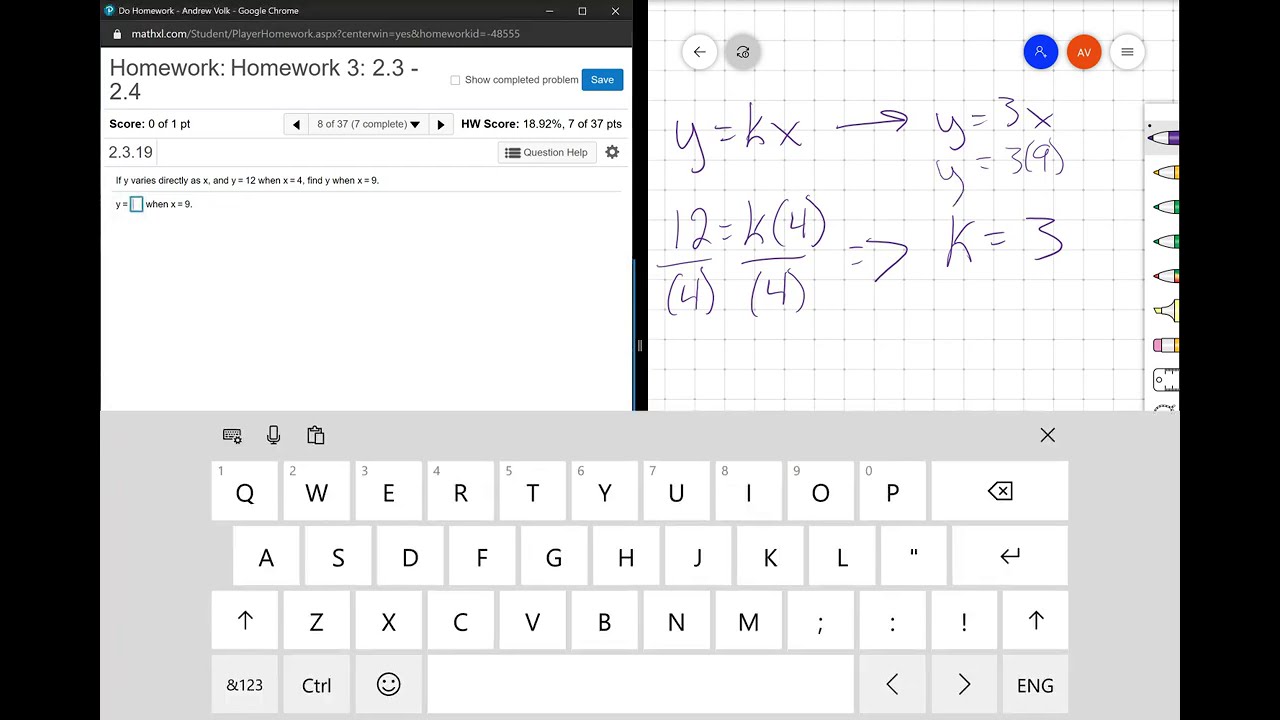Open touch keyboard layout settings icon
The image size is (1280, 720).
(232, 435)
